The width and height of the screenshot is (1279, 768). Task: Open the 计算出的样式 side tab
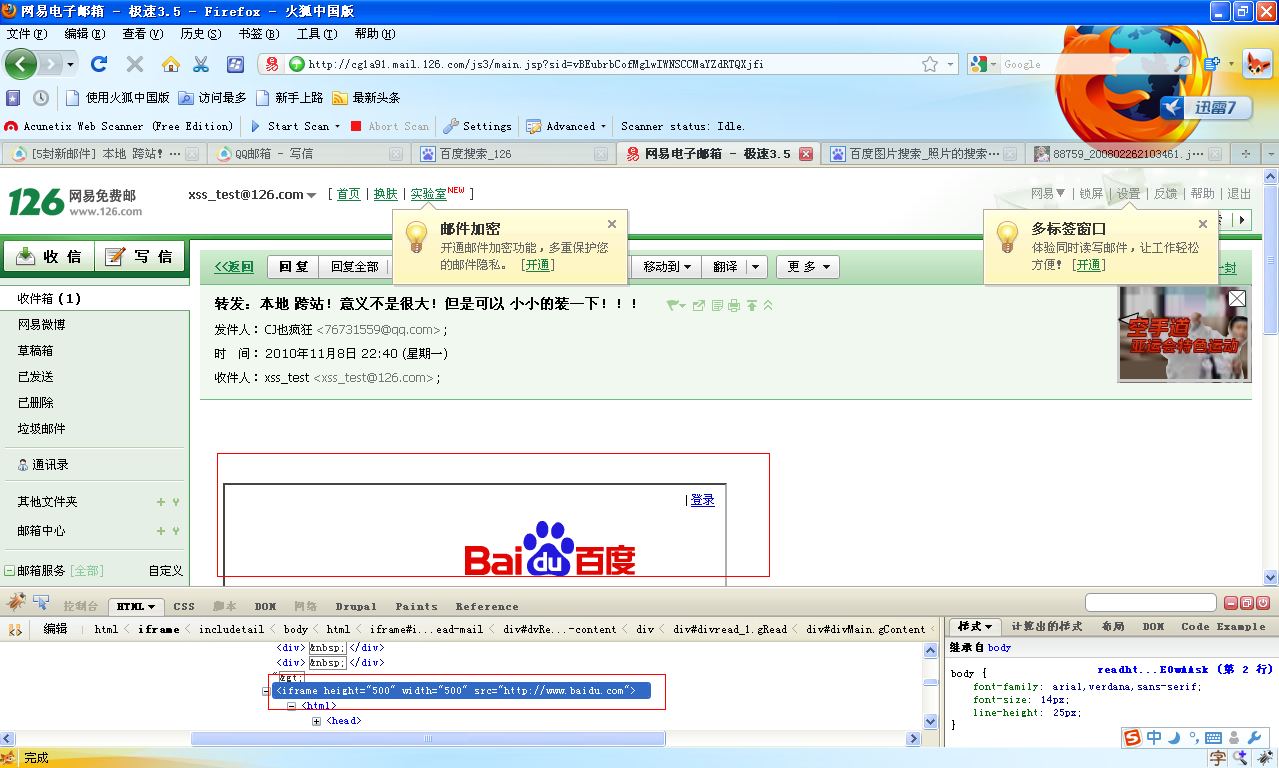pos(1046,626)
